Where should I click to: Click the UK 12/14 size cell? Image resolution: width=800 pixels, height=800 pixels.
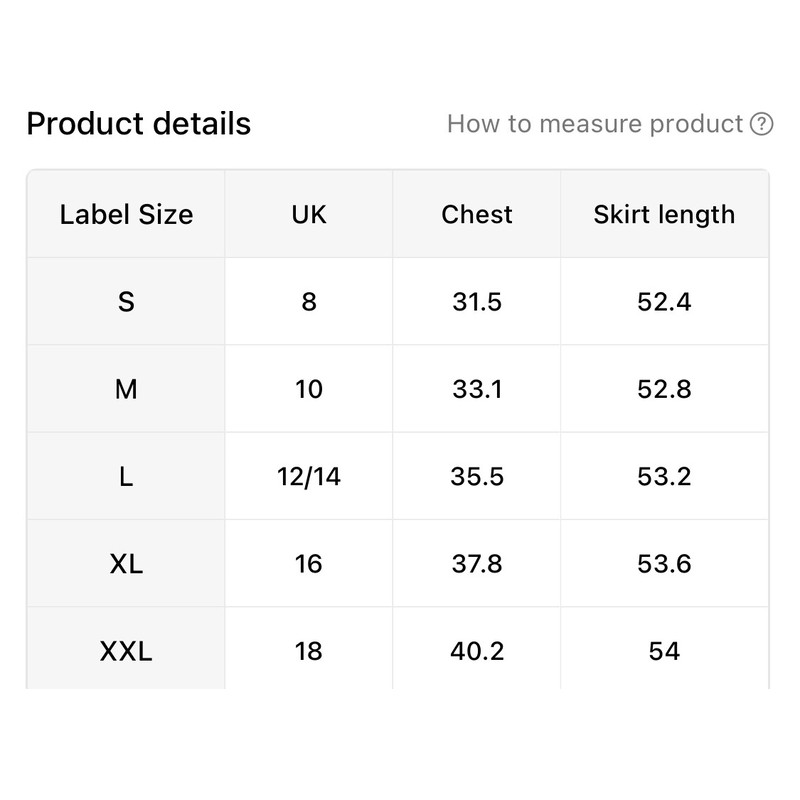click(x=309, y=476)
